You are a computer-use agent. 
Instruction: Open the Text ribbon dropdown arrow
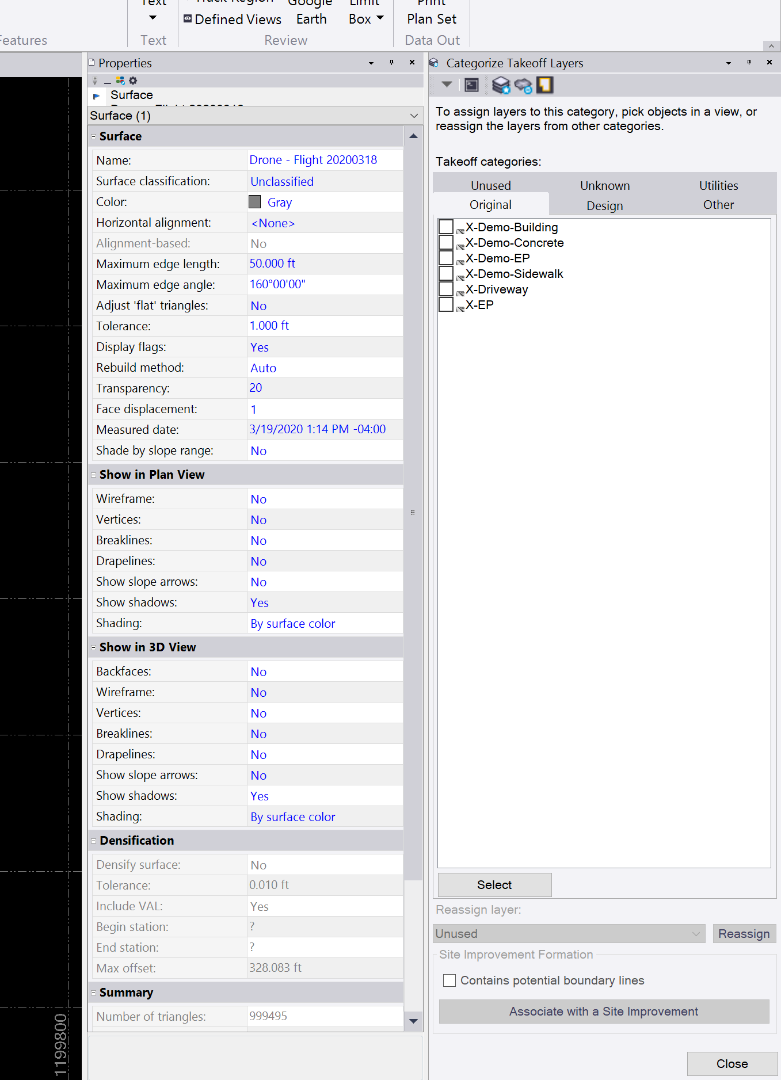click(x=153, y=18)
